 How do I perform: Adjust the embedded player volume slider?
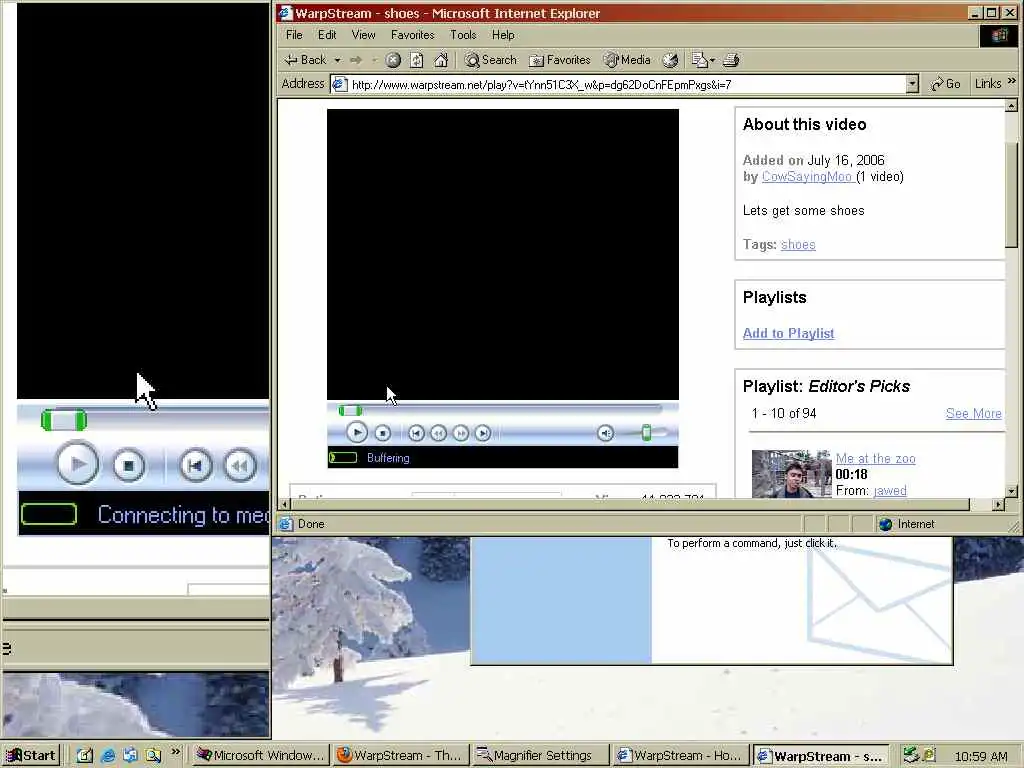646,433
